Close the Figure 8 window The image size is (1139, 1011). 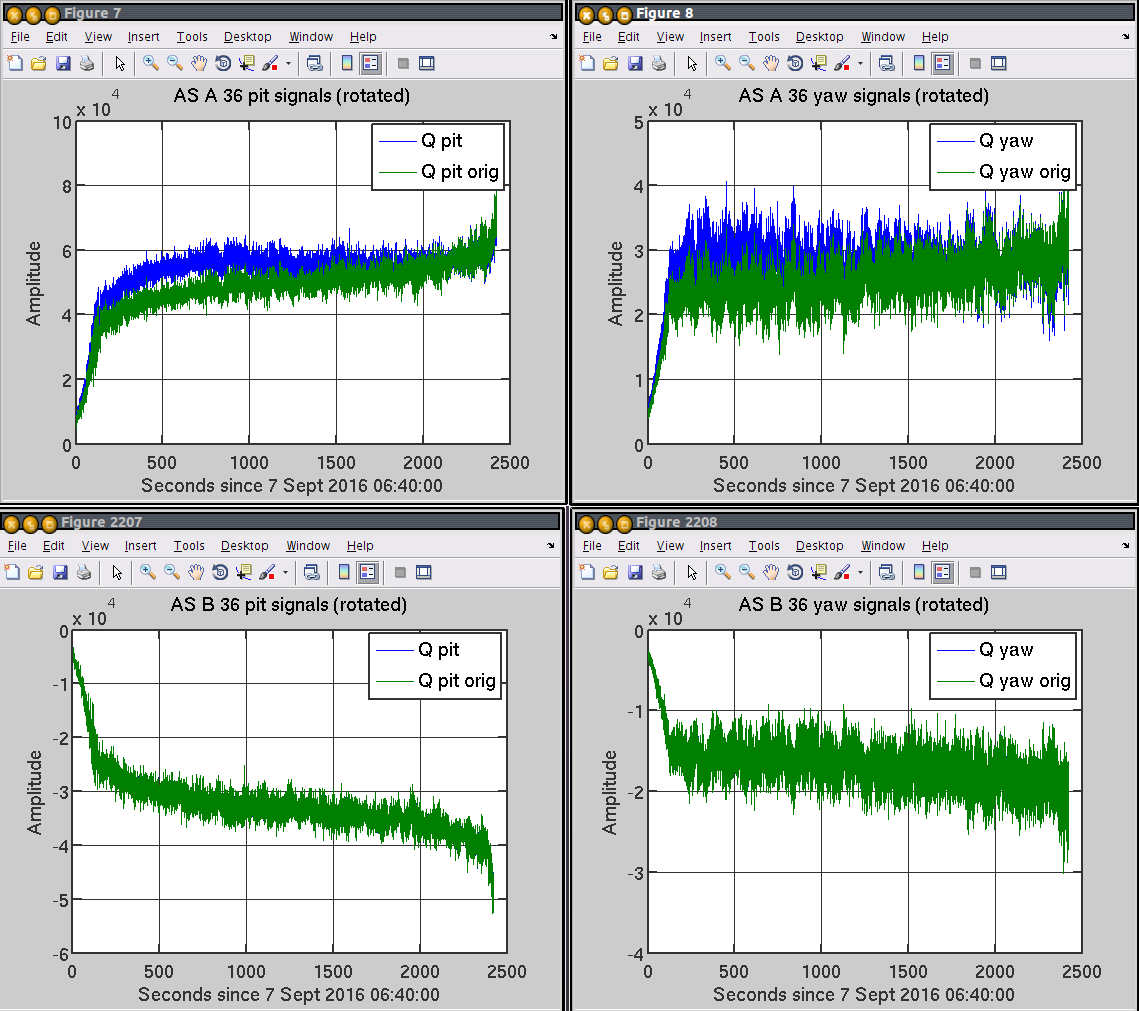pyautogui.click(x=586, y=14)
